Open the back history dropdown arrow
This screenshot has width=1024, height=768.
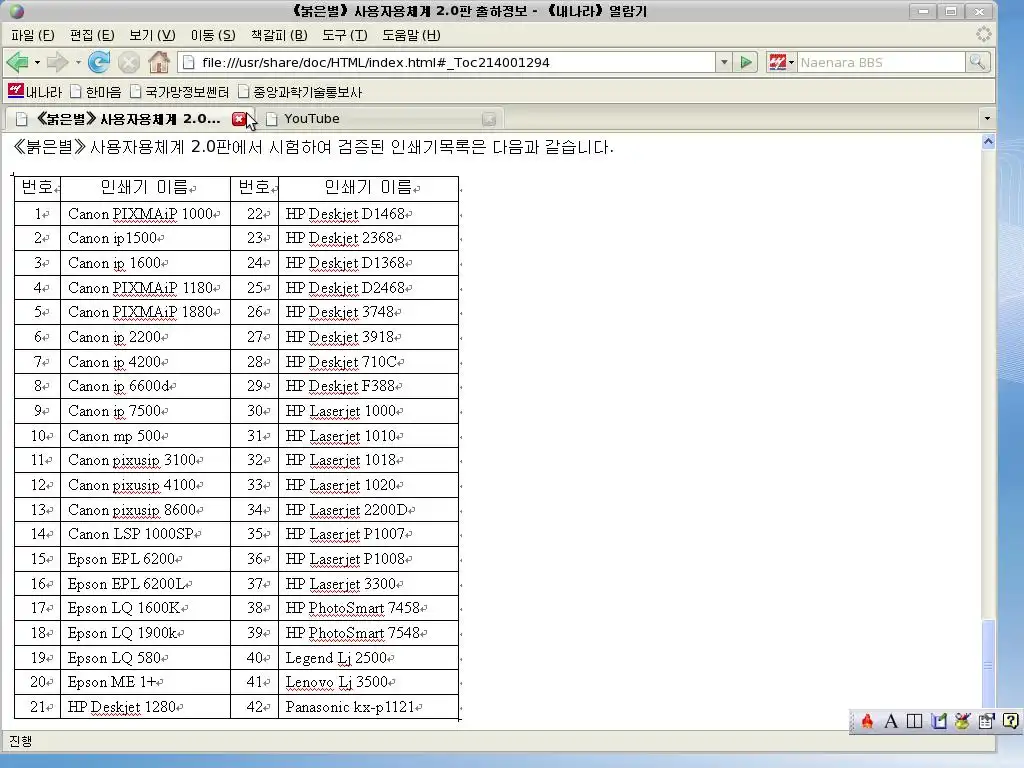[37, 63]
